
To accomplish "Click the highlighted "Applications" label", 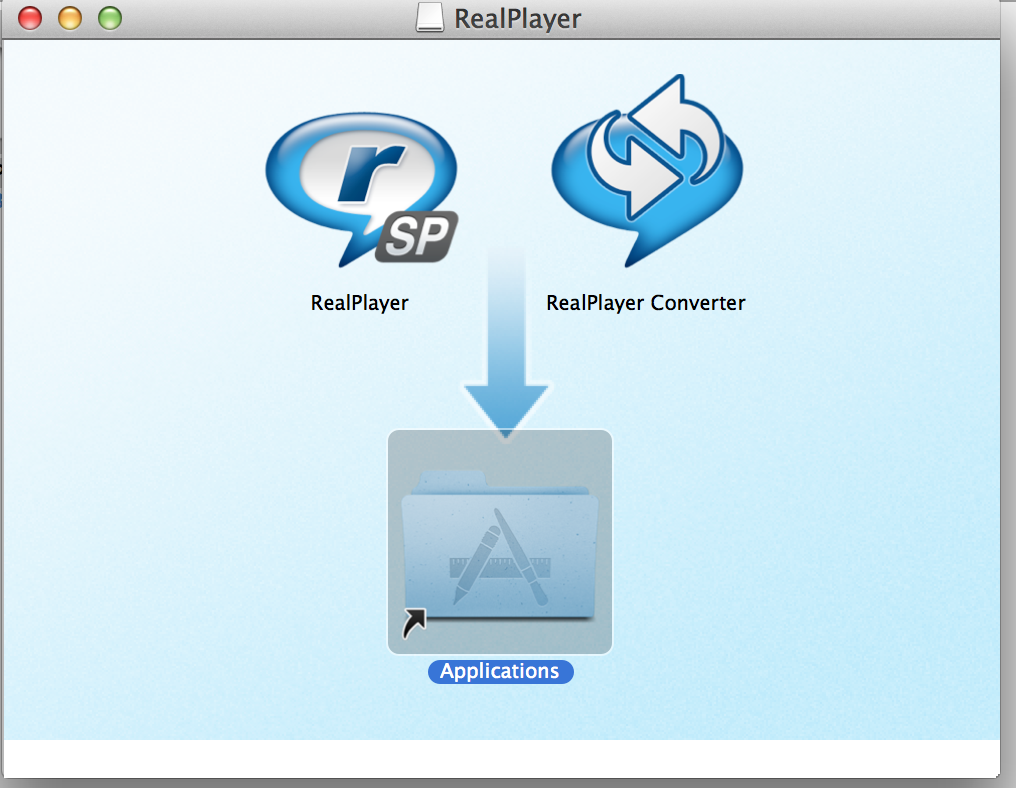I will (500, 671).
